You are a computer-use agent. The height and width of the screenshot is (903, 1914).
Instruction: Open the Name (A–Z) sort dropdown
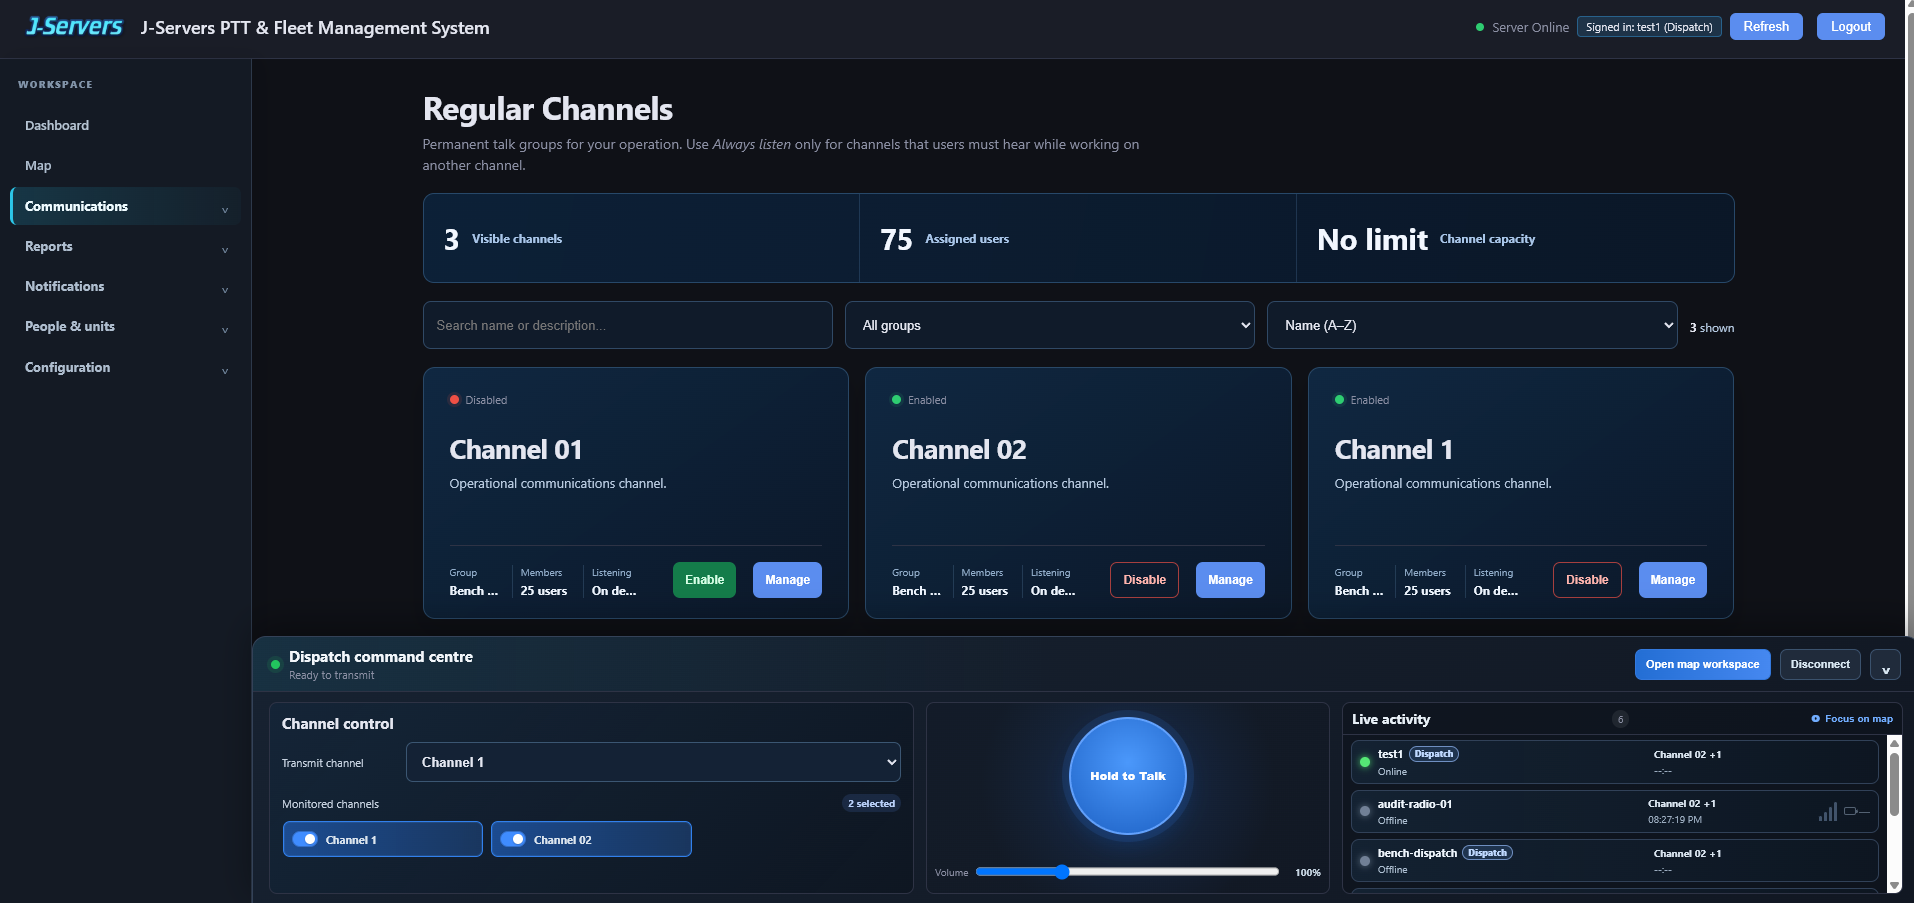(x=1472, y=325)
